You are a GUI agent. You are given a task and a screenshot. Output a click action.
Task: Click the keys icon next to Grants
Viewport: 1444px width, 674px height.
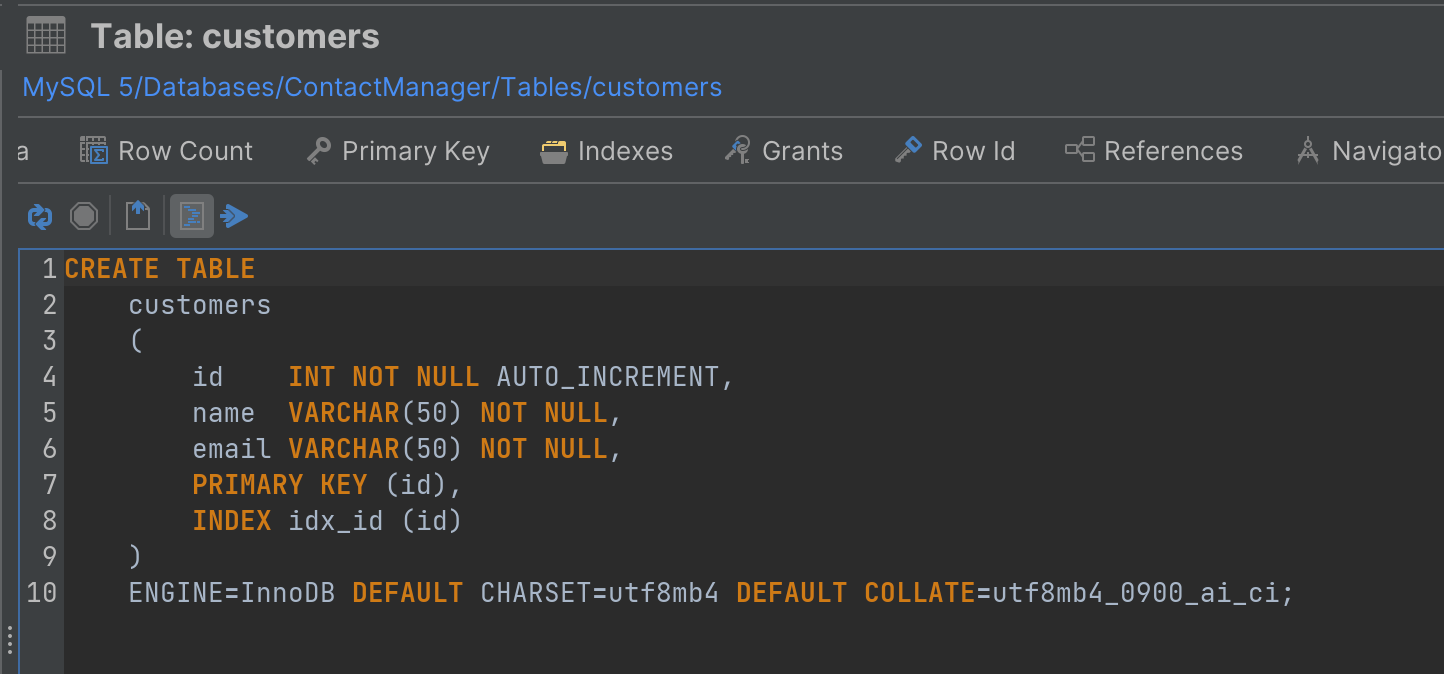(737, 150)
